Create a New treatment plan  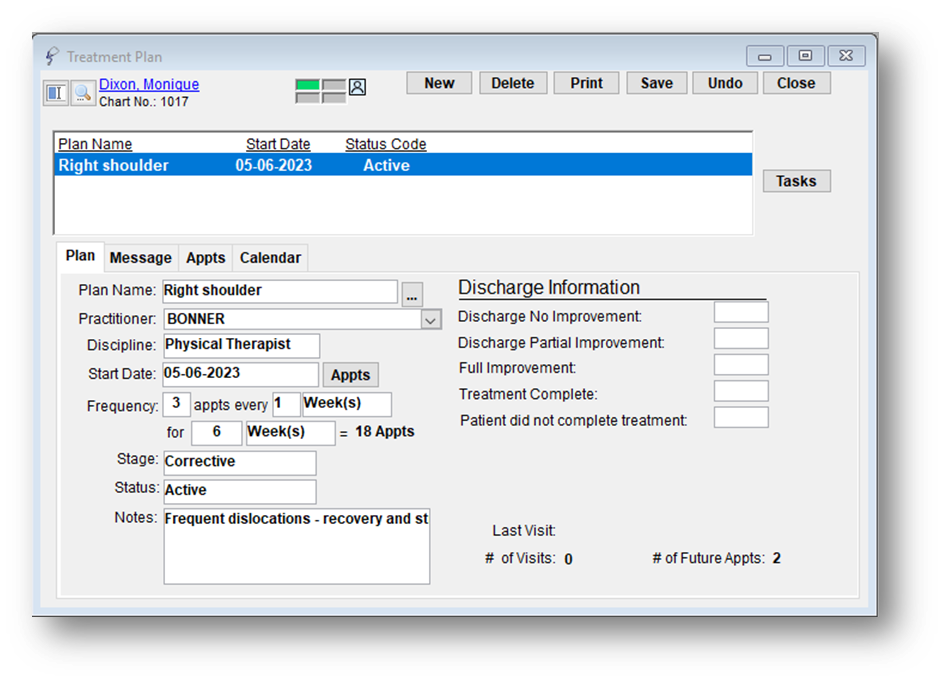click(x=439, y=83)
